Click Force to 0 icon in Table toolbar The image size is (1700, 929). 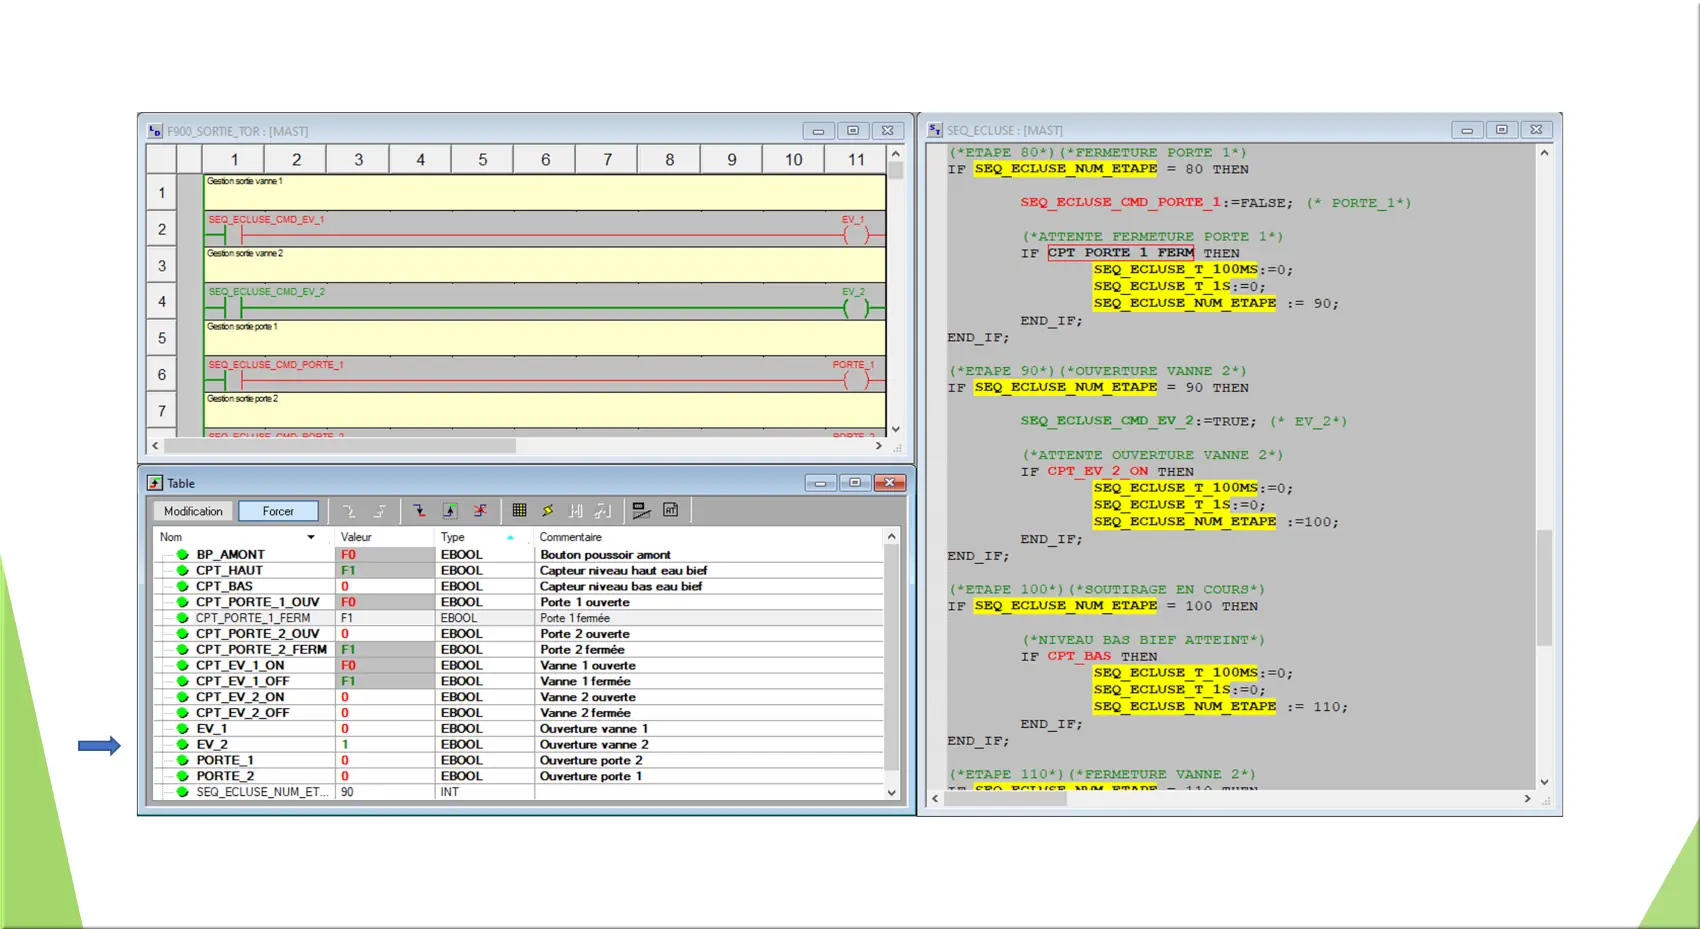[419, 511]
